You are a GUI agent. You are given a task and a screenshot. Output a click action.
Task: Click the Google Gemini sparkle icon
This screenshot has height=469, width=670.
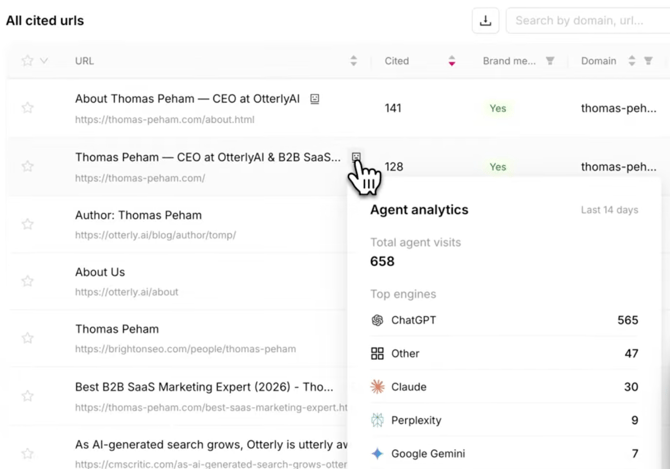377,453
